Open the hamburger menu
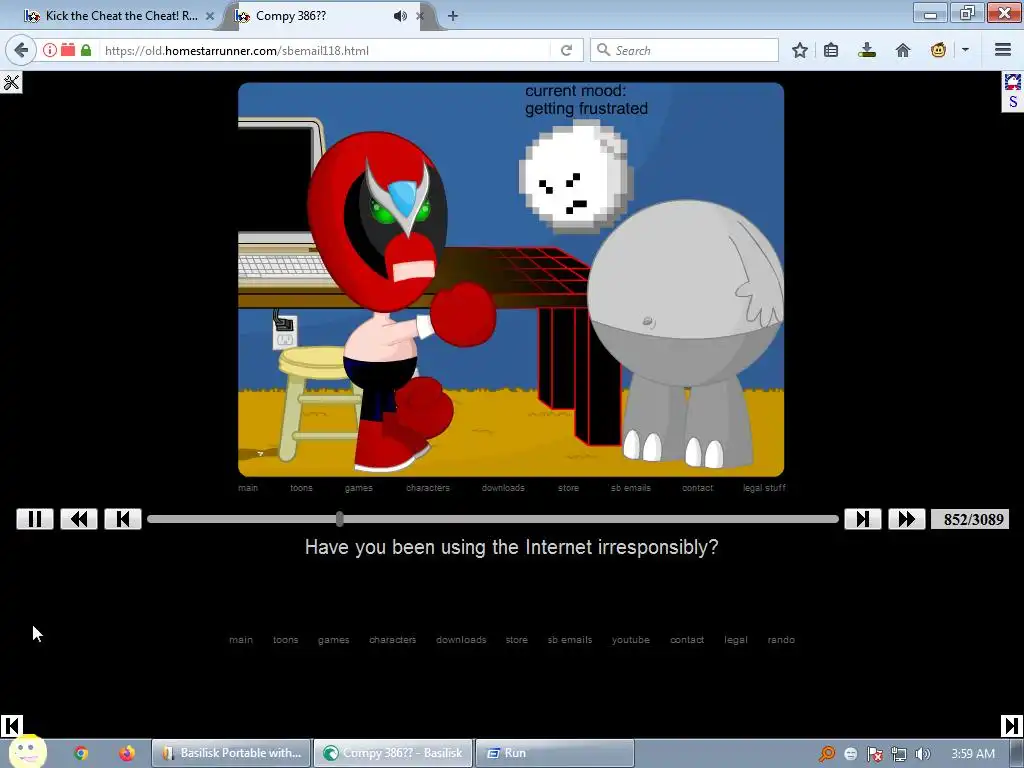The image size is (1024, 768). [1003, 50]
